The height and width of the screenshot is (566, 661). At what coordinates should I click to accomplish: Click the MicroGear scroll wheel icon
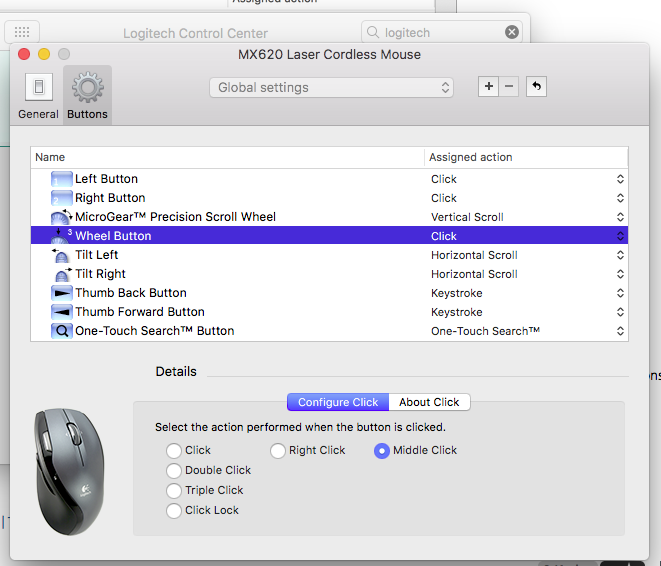tap(62, 217)
